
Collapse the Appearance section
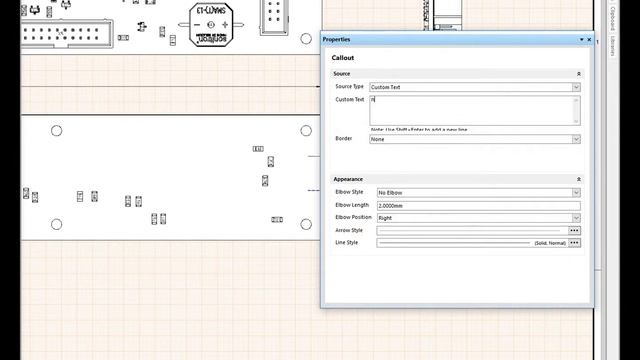click(x=578, y=180)
